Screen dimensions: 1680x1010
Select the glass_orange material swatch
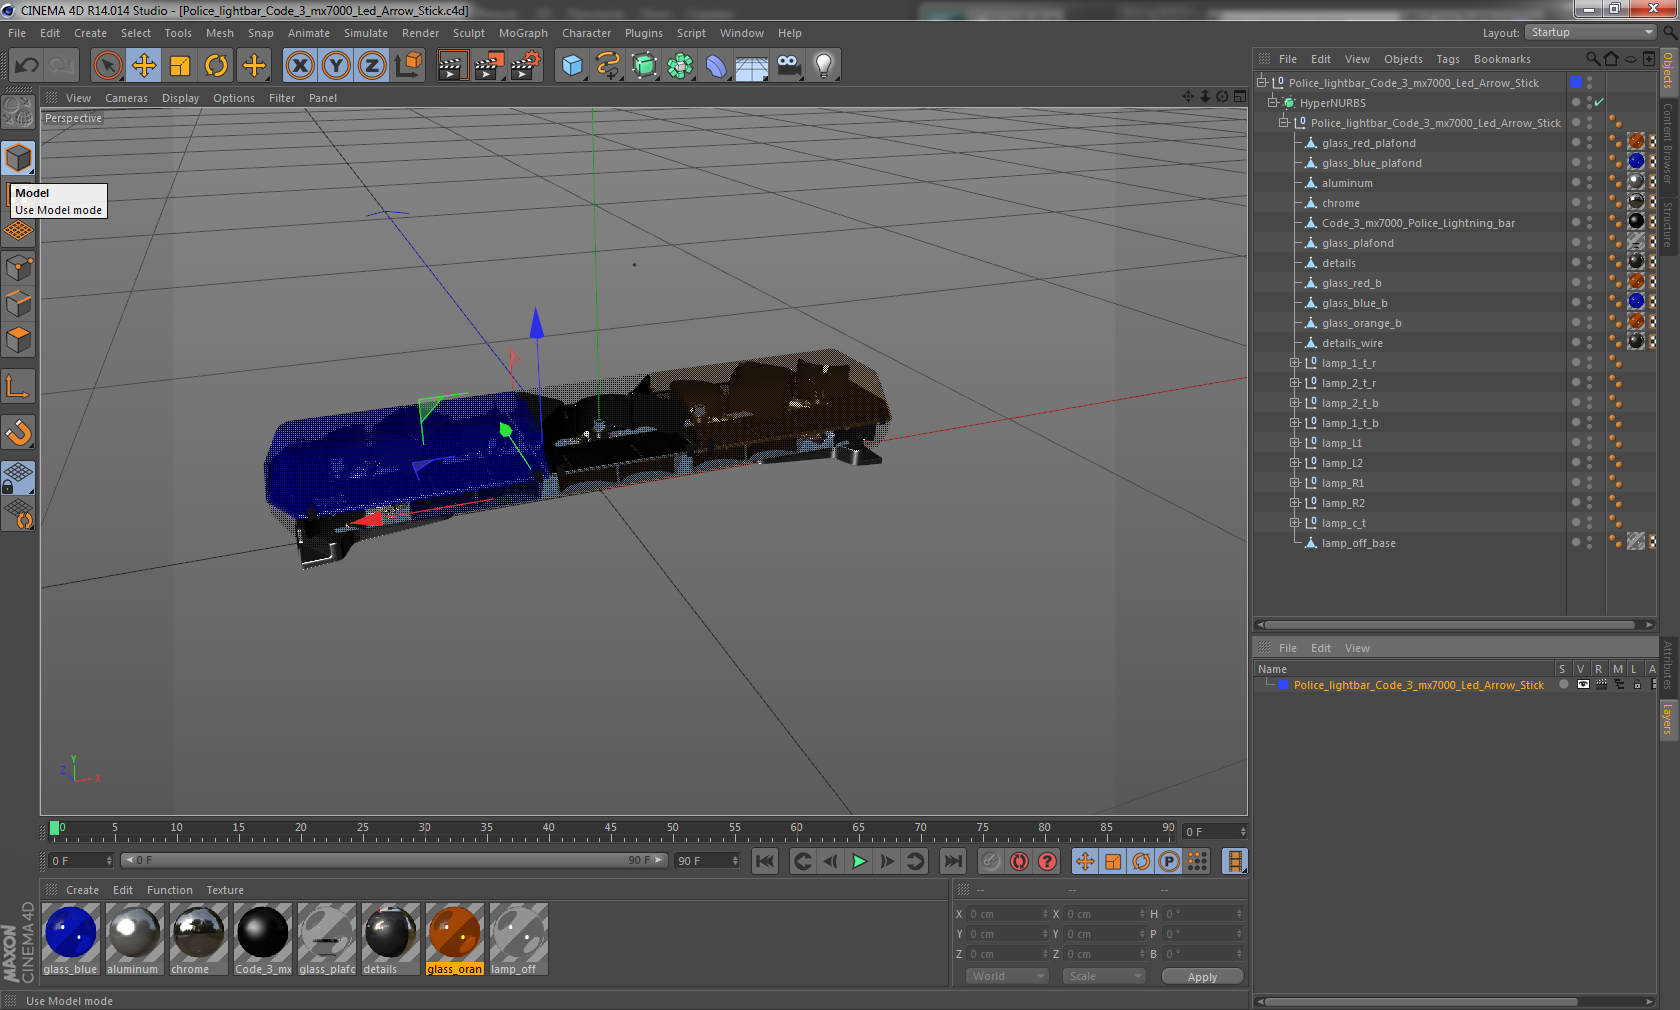tap(455, 939)
